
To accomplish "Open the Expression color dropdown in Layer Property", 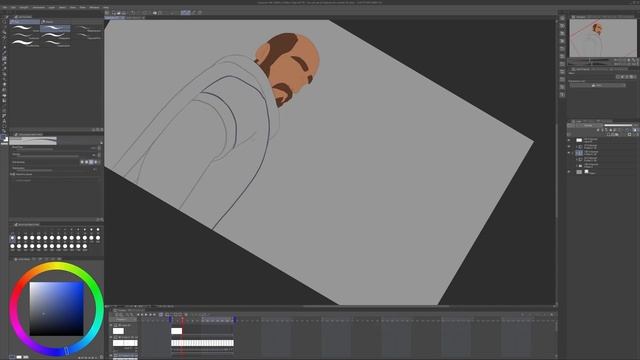I will click(x=598, y=85).
